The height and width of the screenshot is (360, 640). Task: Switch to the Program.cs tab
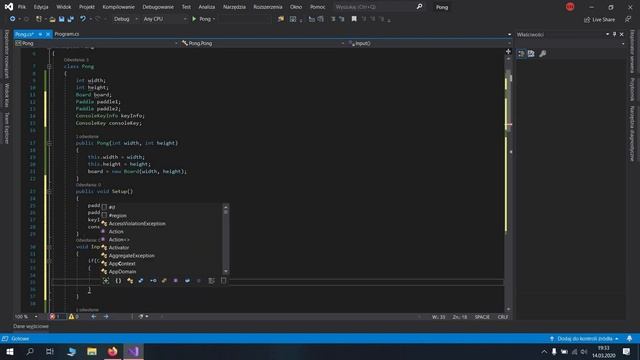(67, 34)
